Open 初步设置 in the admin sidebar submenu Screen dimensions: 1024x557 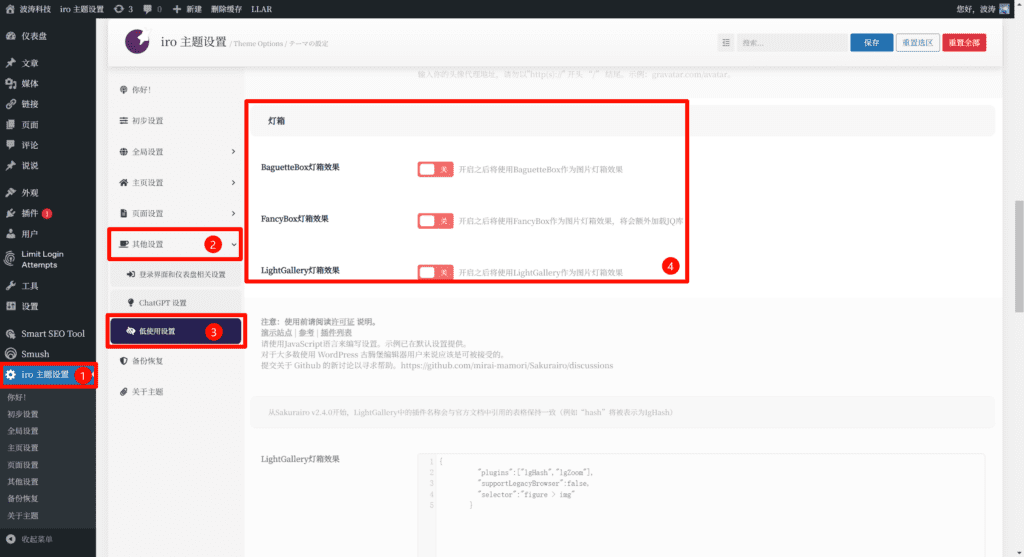click(23, 414)
